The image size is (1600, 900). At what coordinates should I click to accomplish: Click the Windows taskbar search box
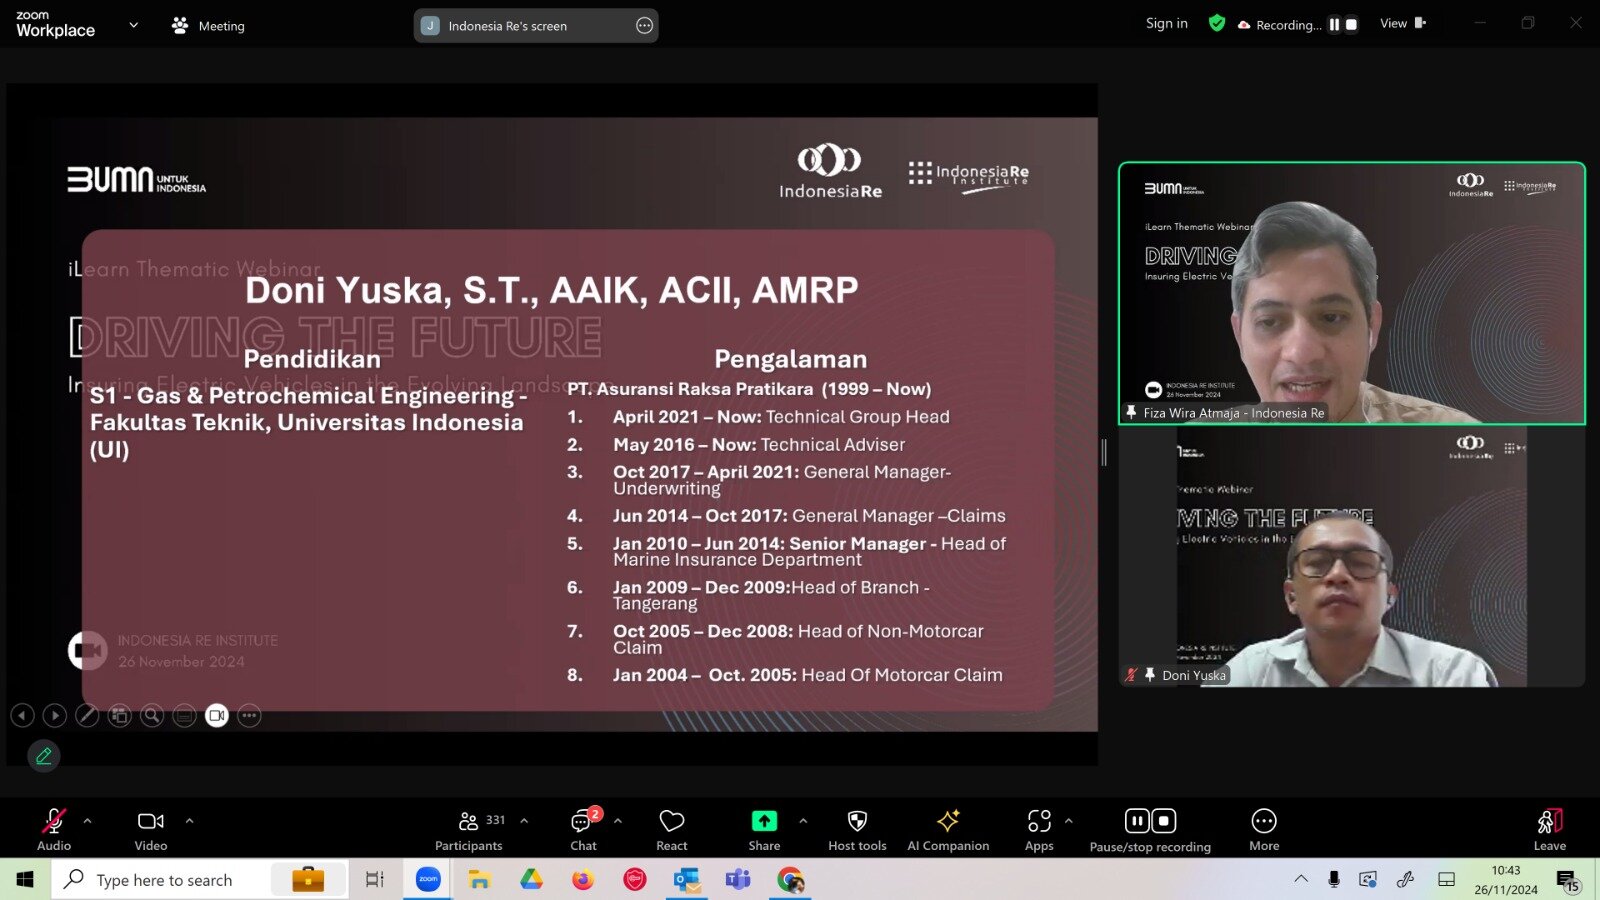pos(165,880)
